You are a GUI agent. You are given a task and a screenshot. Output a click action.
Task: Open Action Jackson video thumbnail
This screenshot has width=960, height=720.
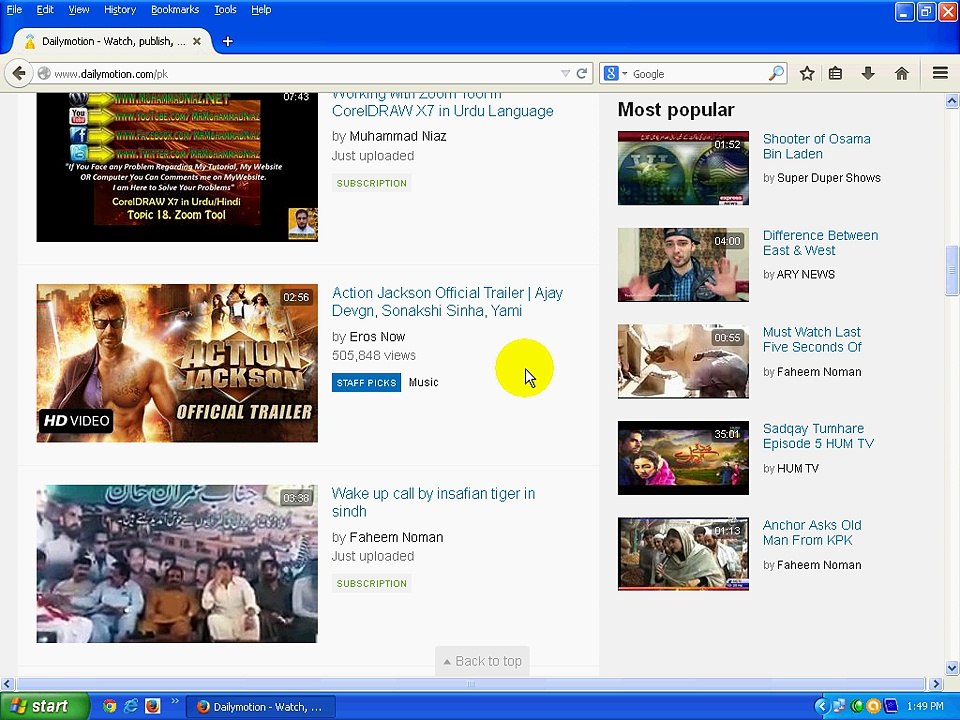pyautogui.click(x=177, y=363)
